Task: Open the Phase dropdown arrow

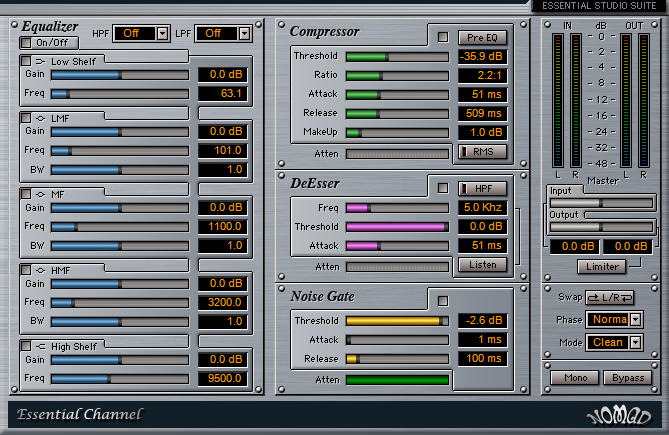Action: (636, 319)
